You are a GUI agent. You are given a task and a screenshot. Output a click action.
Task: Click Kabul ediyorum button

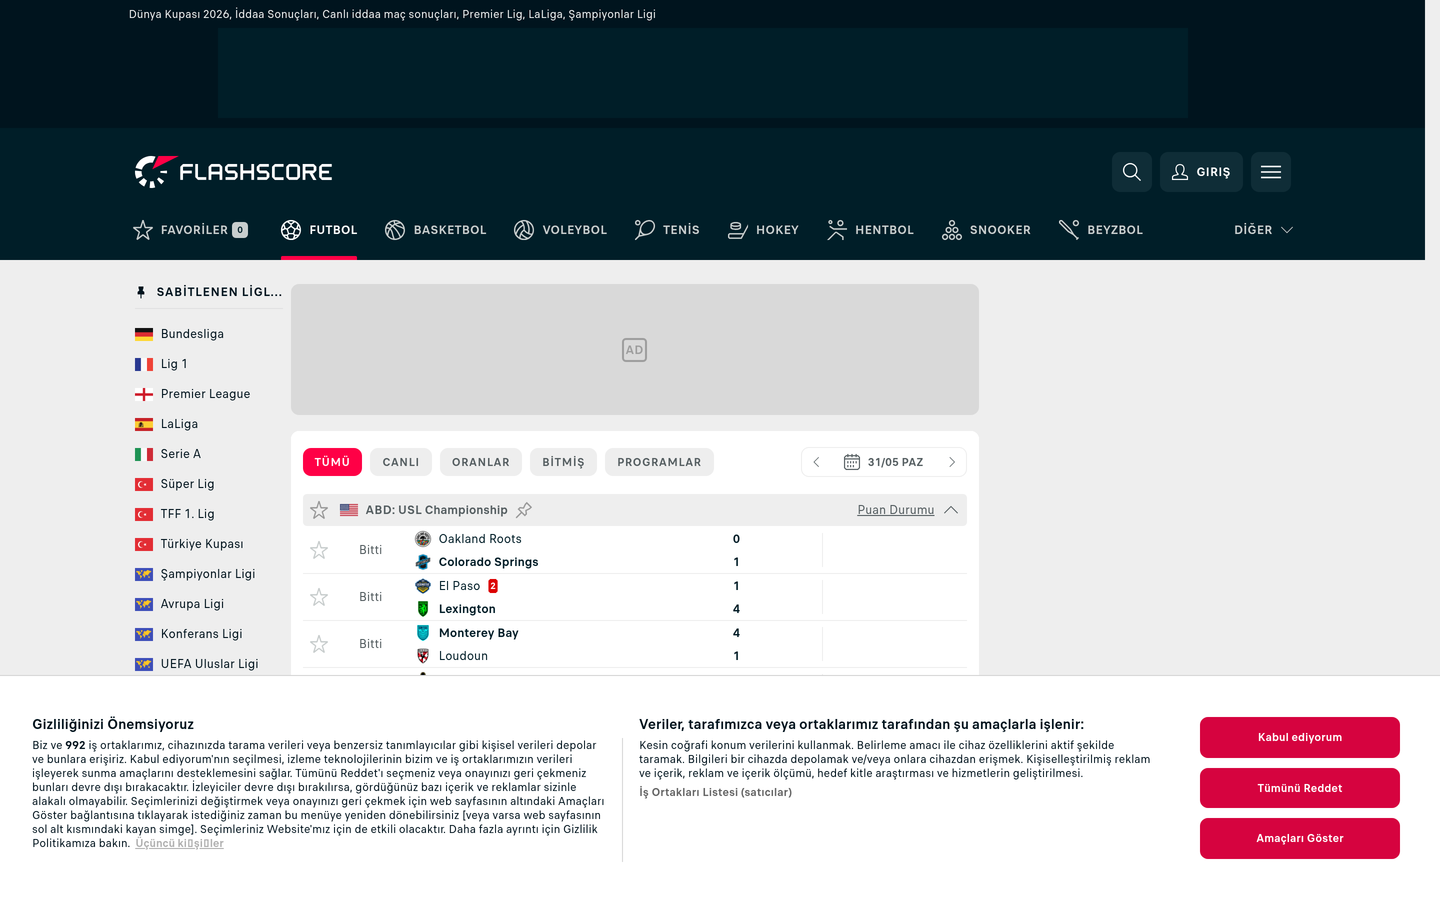[1300, 737]
